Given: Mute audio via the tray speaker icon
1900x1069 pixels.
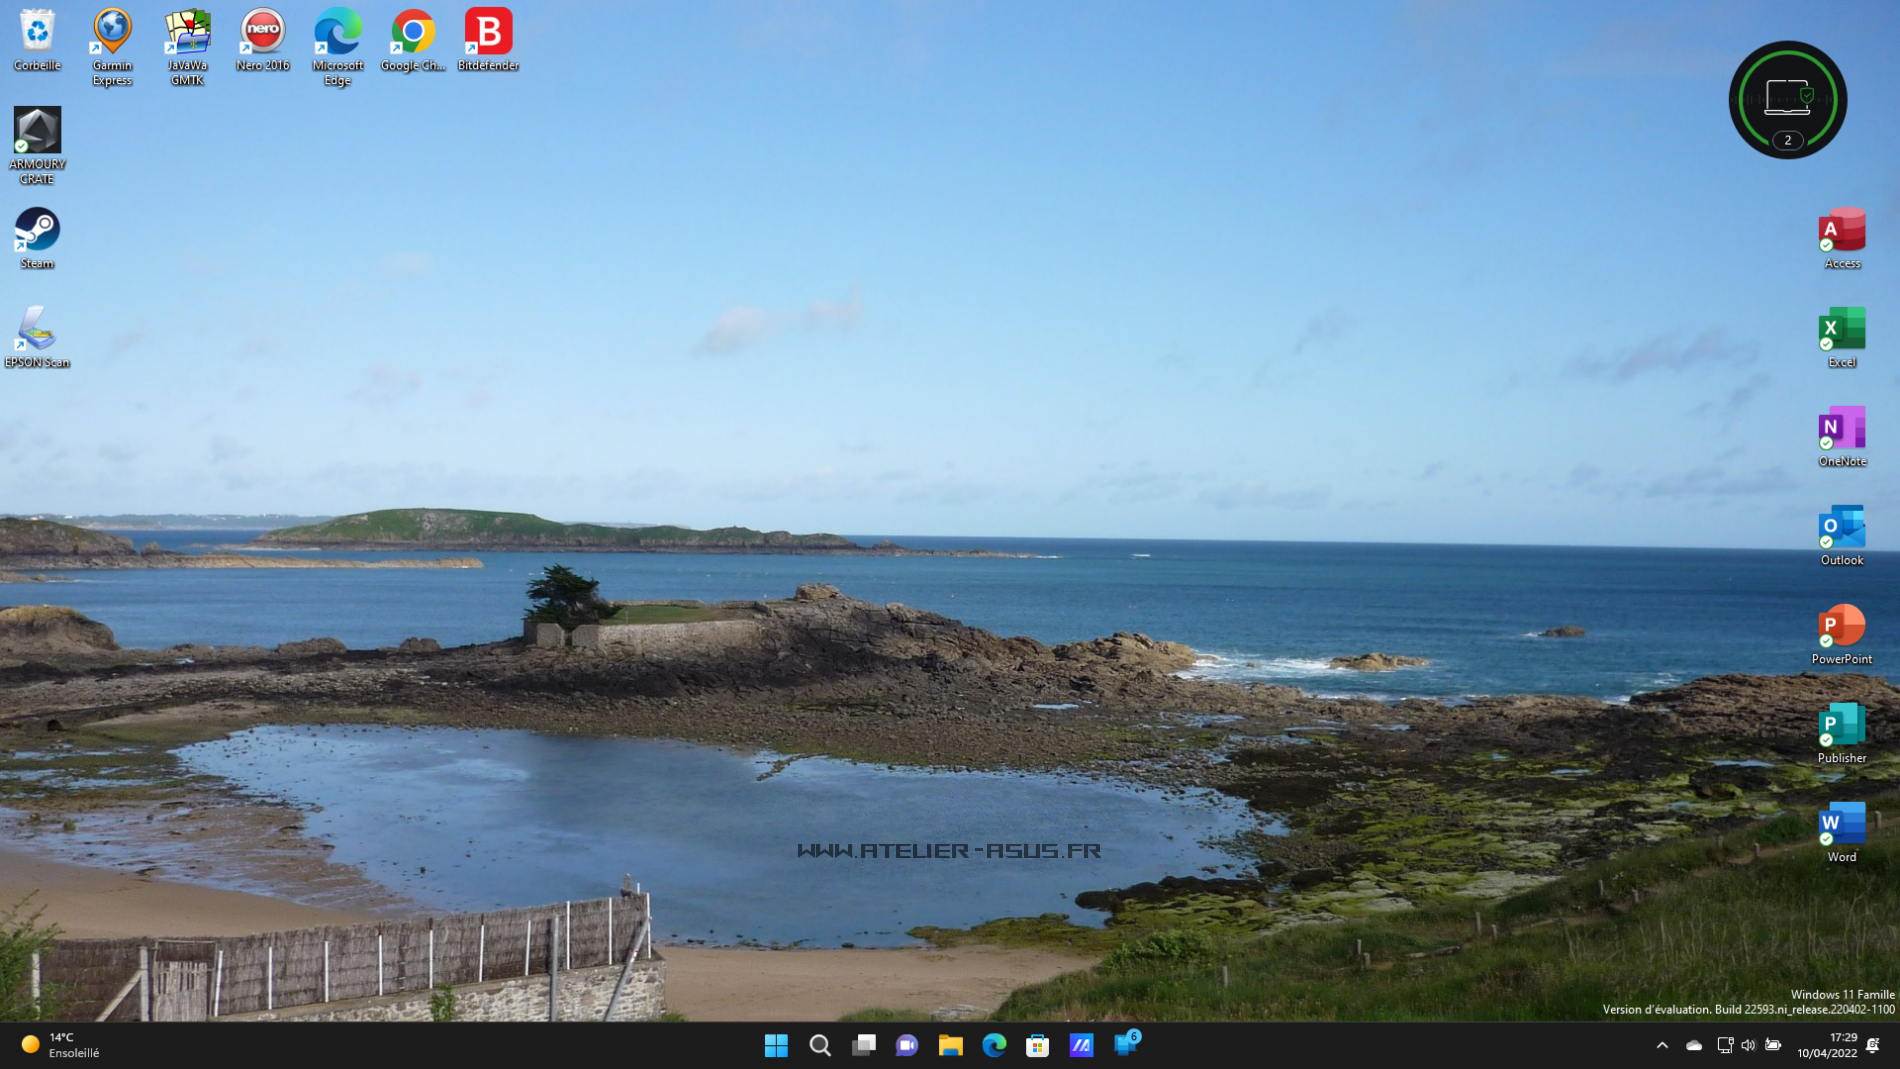Looking at the screenshot, I should [x=1748, y=1045].
